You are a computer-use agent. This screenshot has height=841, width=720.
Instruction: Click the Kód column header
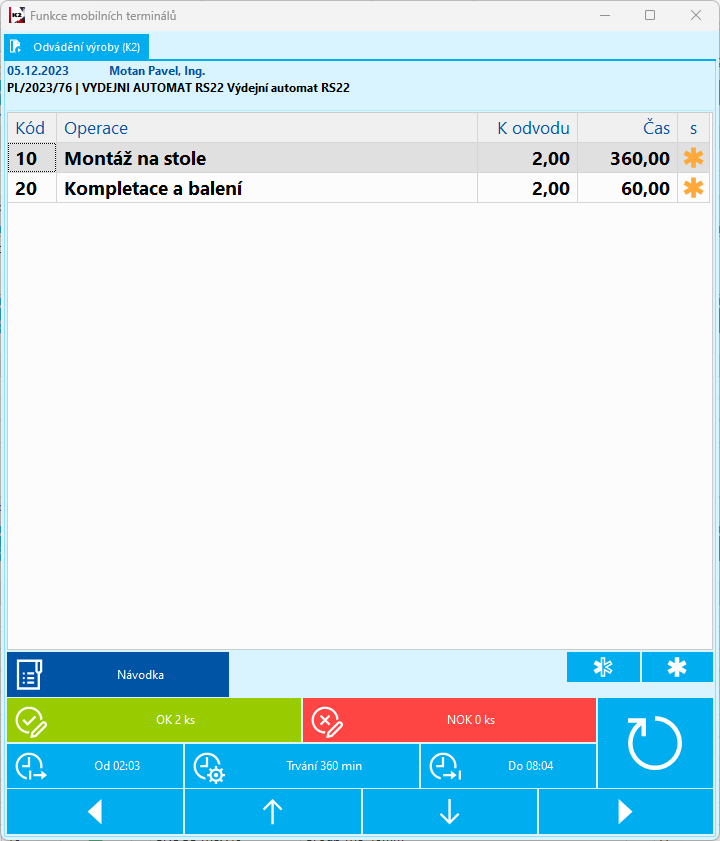coord(32,128)
